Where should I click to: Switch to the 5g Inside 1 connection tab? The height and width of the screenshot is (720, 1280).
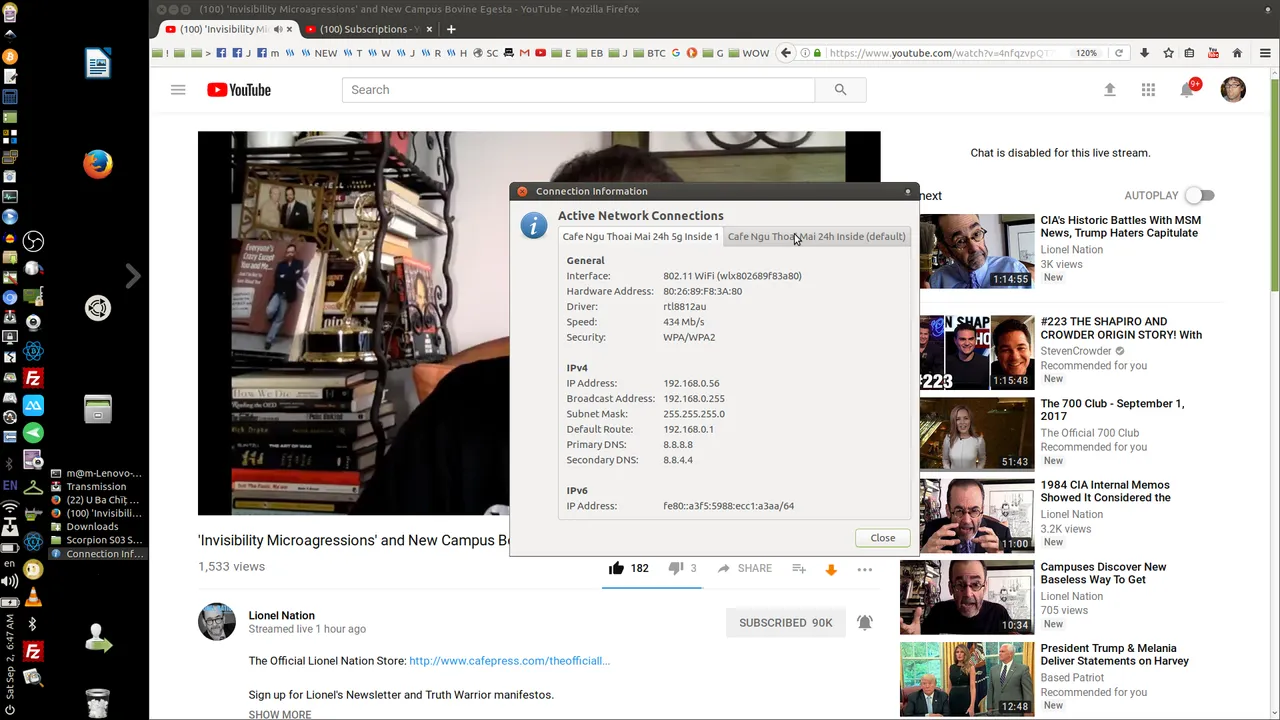pyautogui.click(x=640, y=237)
